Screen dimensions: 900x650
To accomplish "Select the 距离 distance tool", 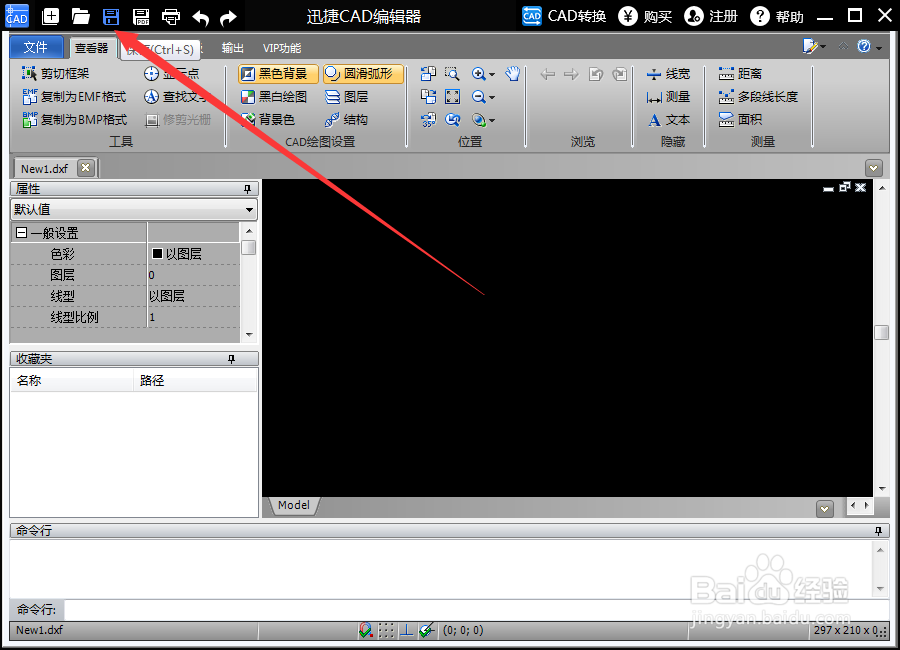I will coord(740,73).
